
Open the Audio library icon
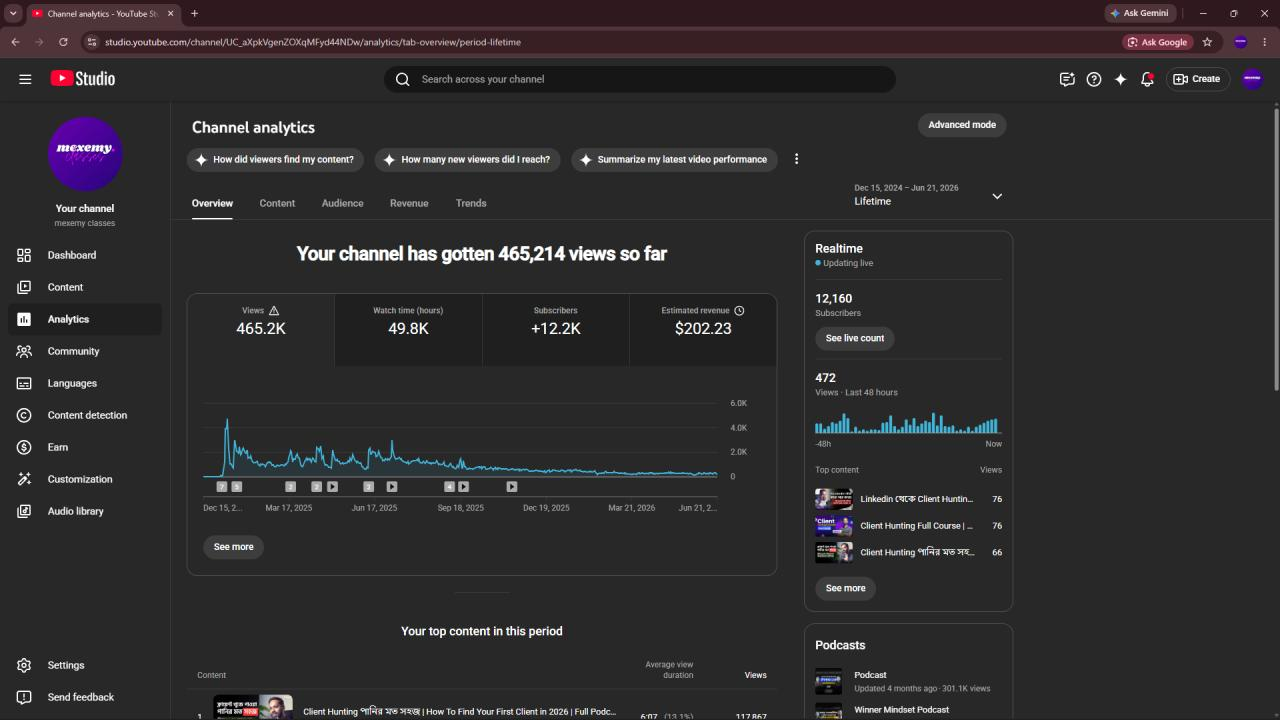24,511
